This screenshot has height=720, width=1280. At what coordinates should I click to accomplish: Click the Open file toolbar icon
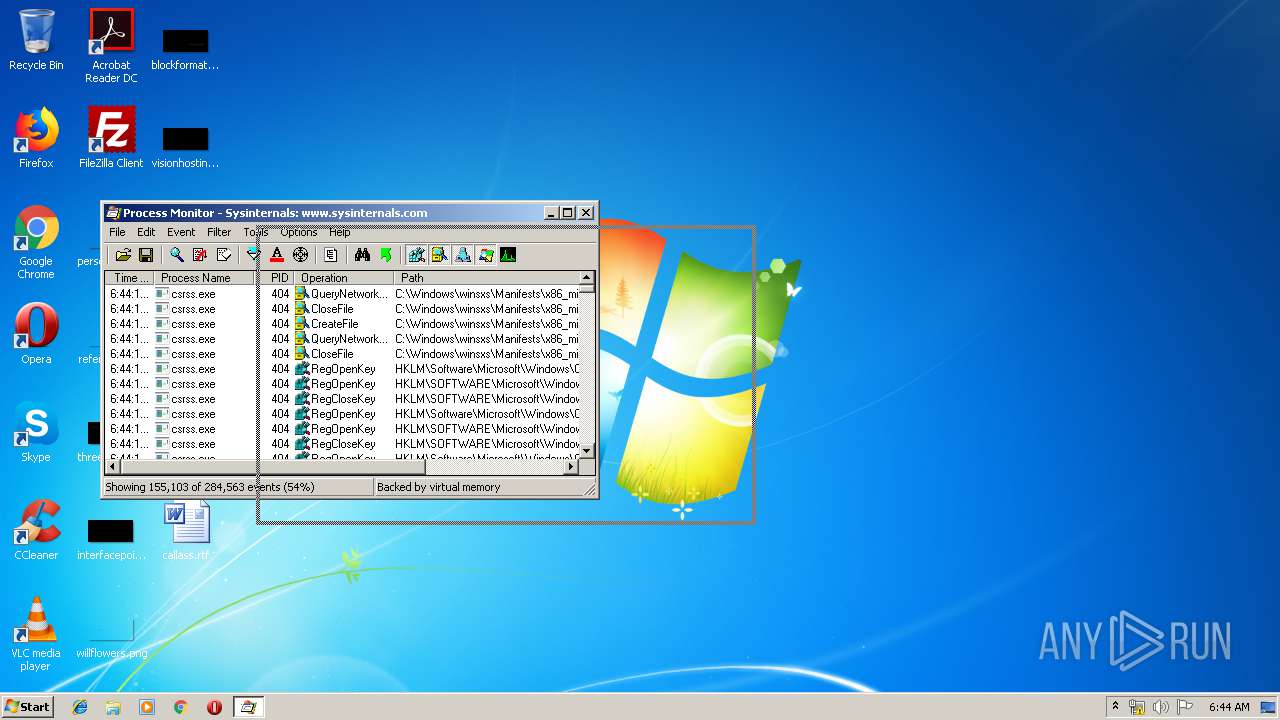click(123, 255)
